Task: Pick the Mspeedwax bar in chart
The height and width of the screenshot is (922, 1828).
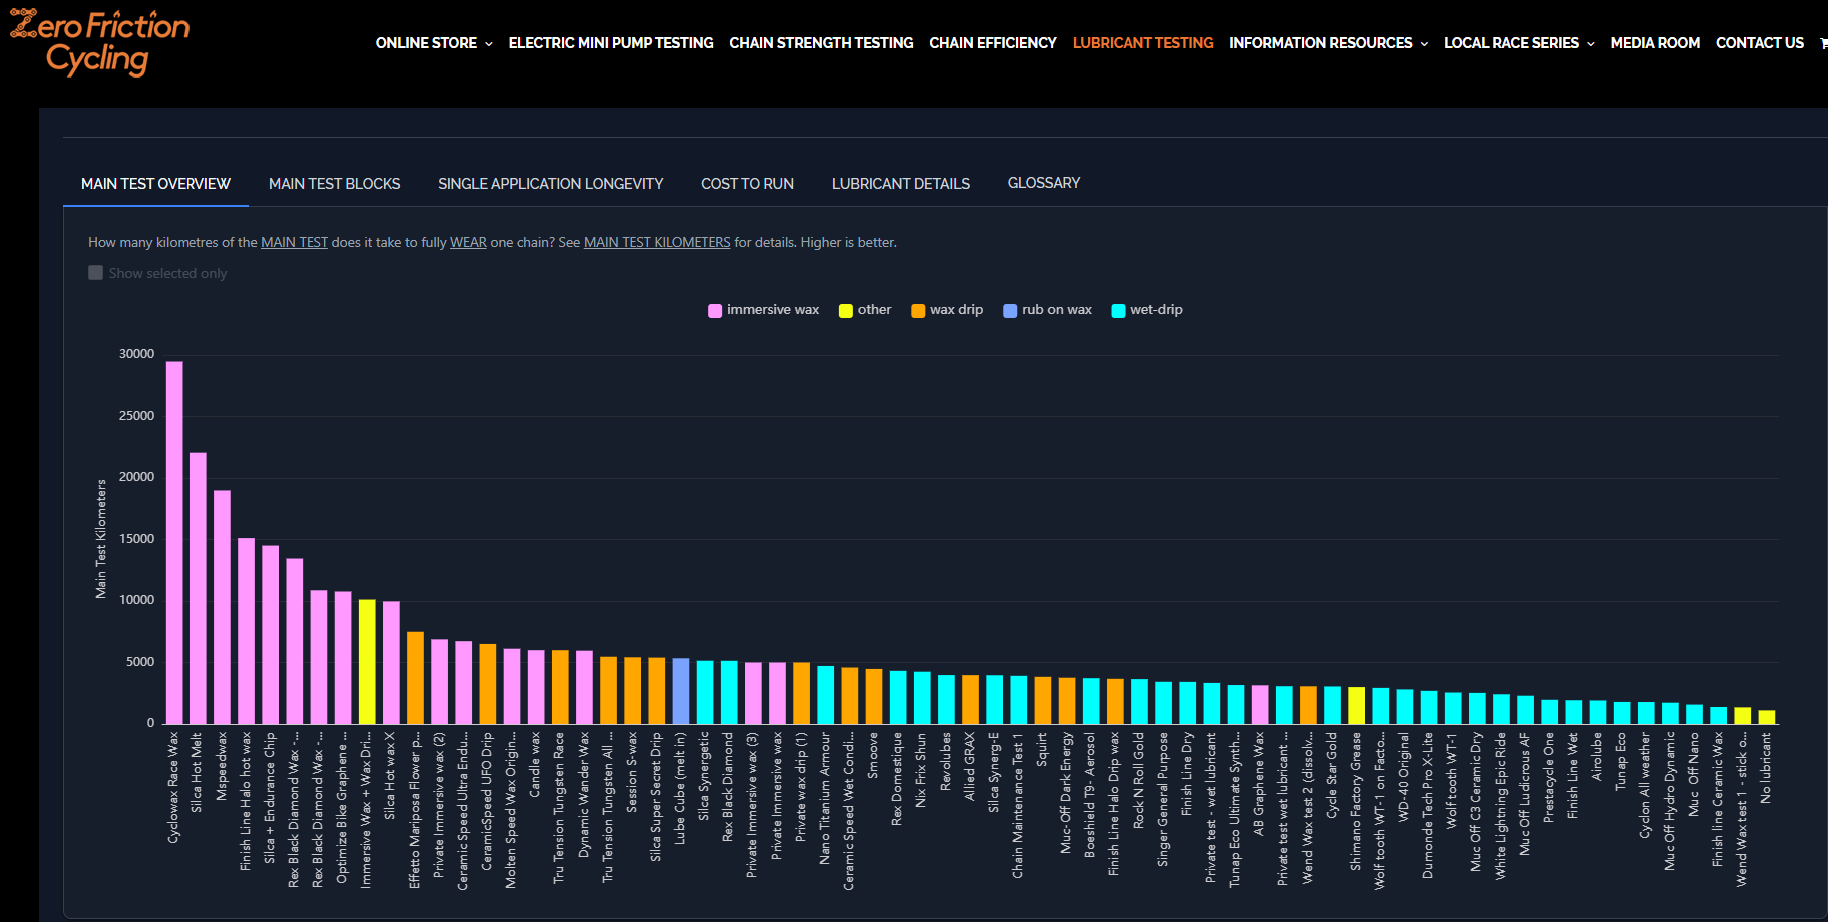Action: [222, 607]
